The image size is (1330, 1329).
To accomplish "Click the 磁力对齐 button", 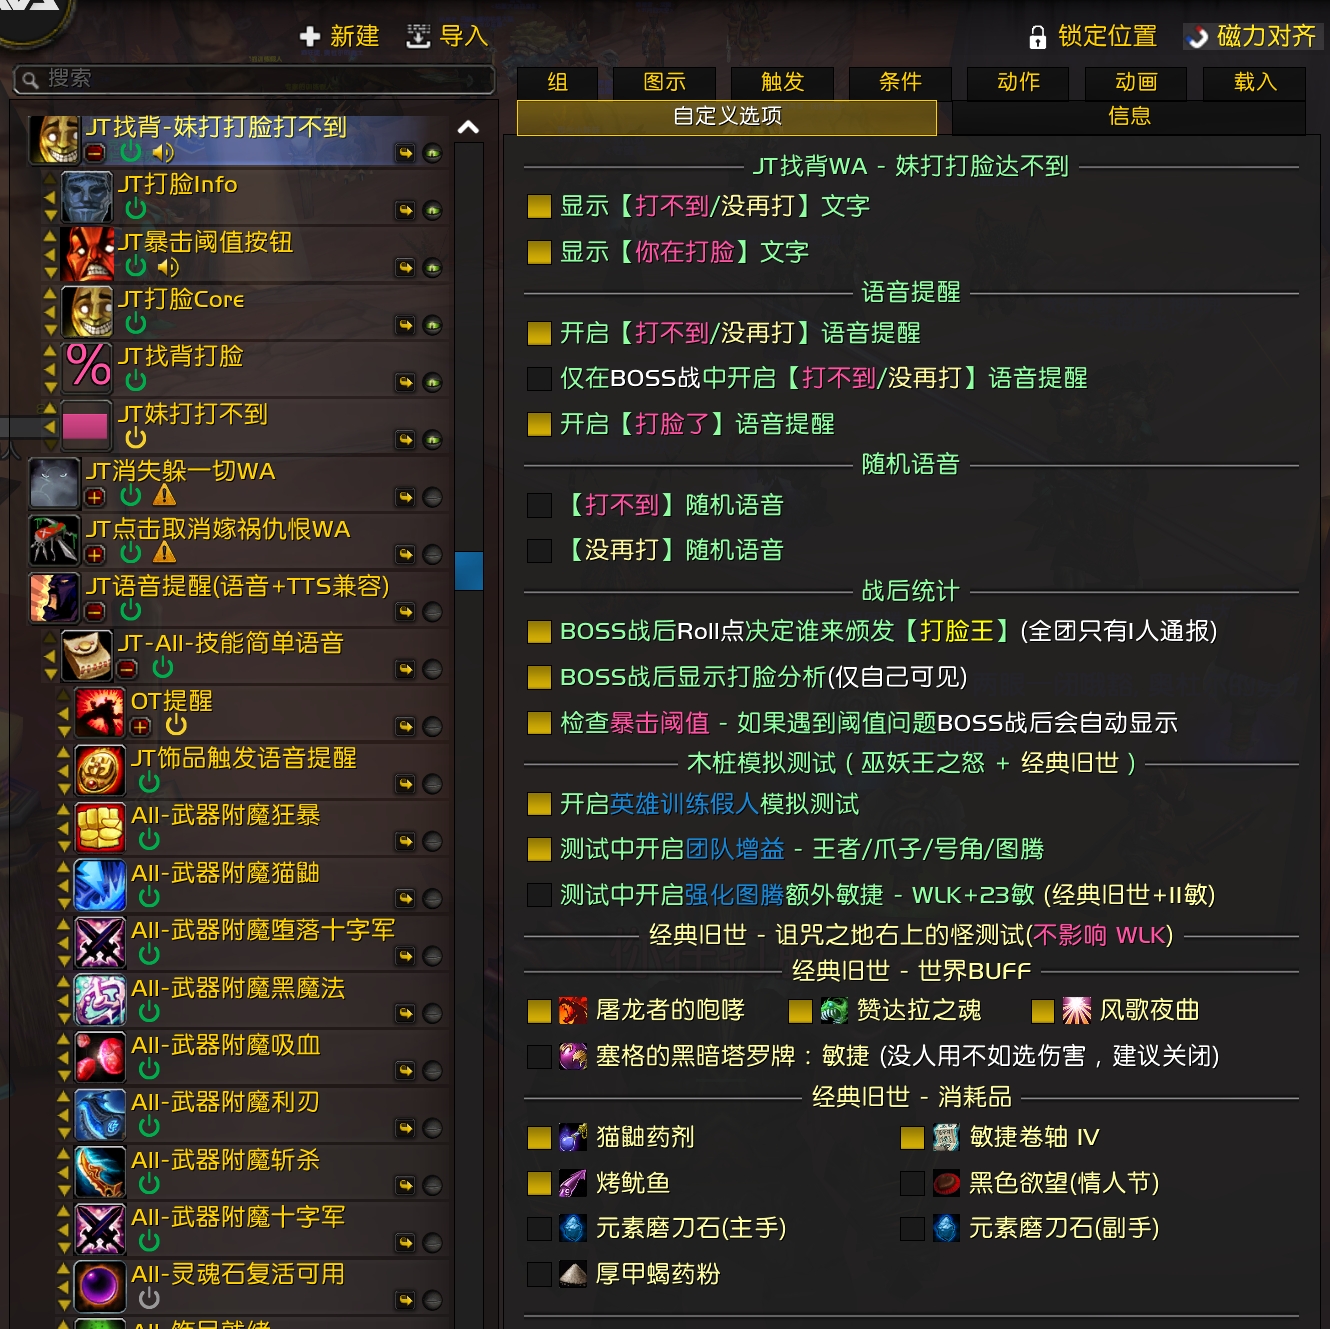I will (x=1253, y=37).
